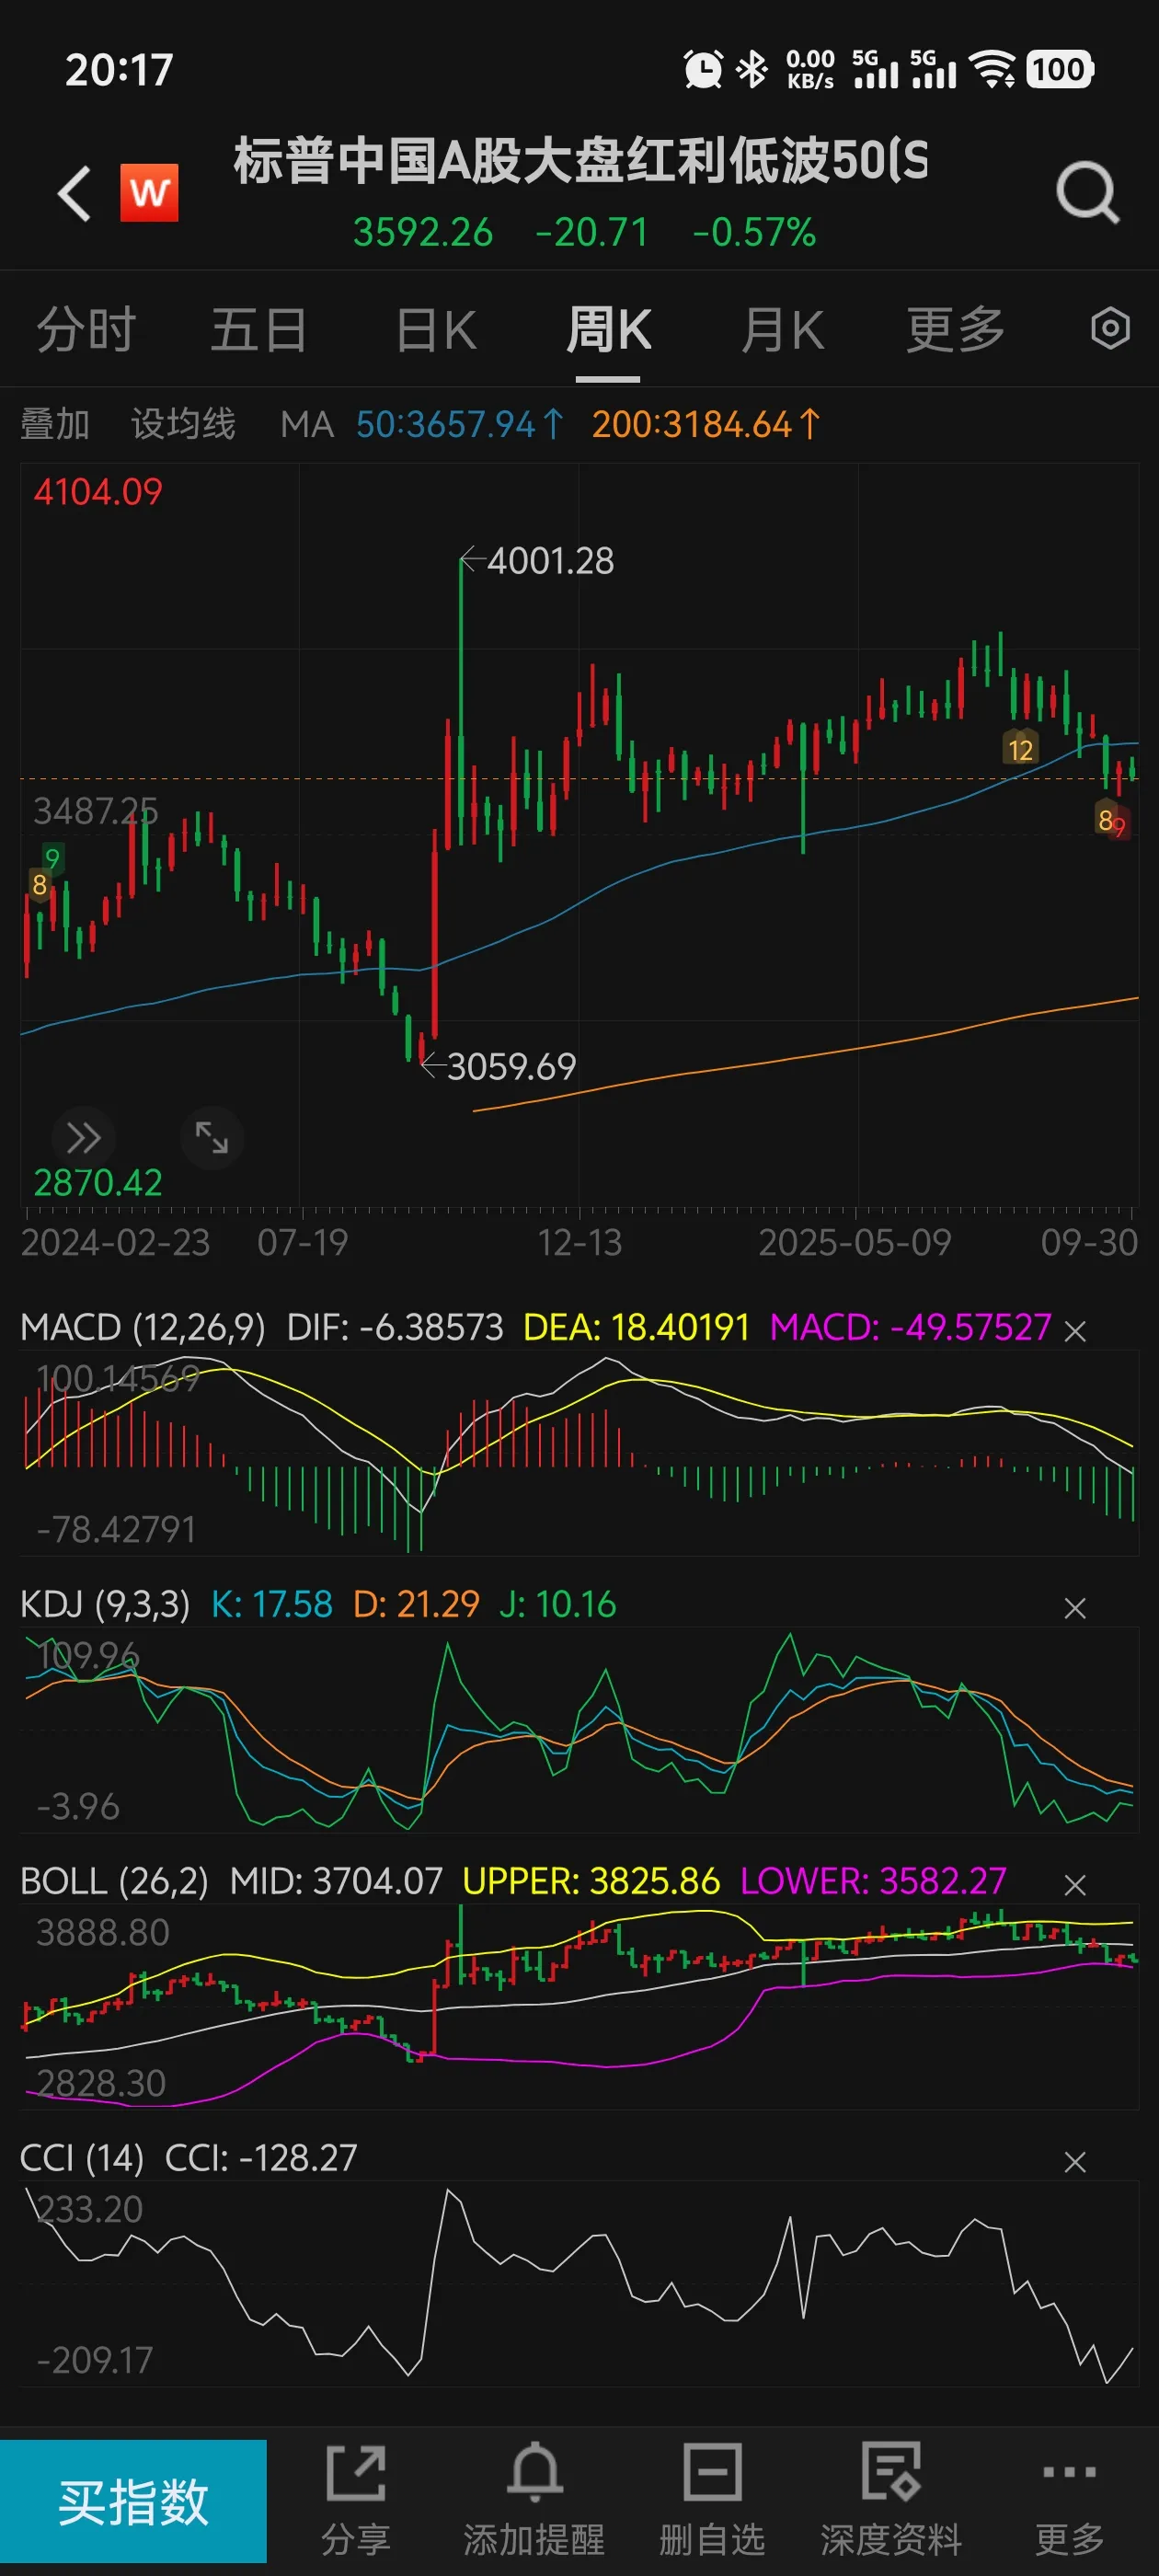Open the search magnifier icon
Image resolution: width=1159 pixels, height=2576 pixels.
(1087, 192)
